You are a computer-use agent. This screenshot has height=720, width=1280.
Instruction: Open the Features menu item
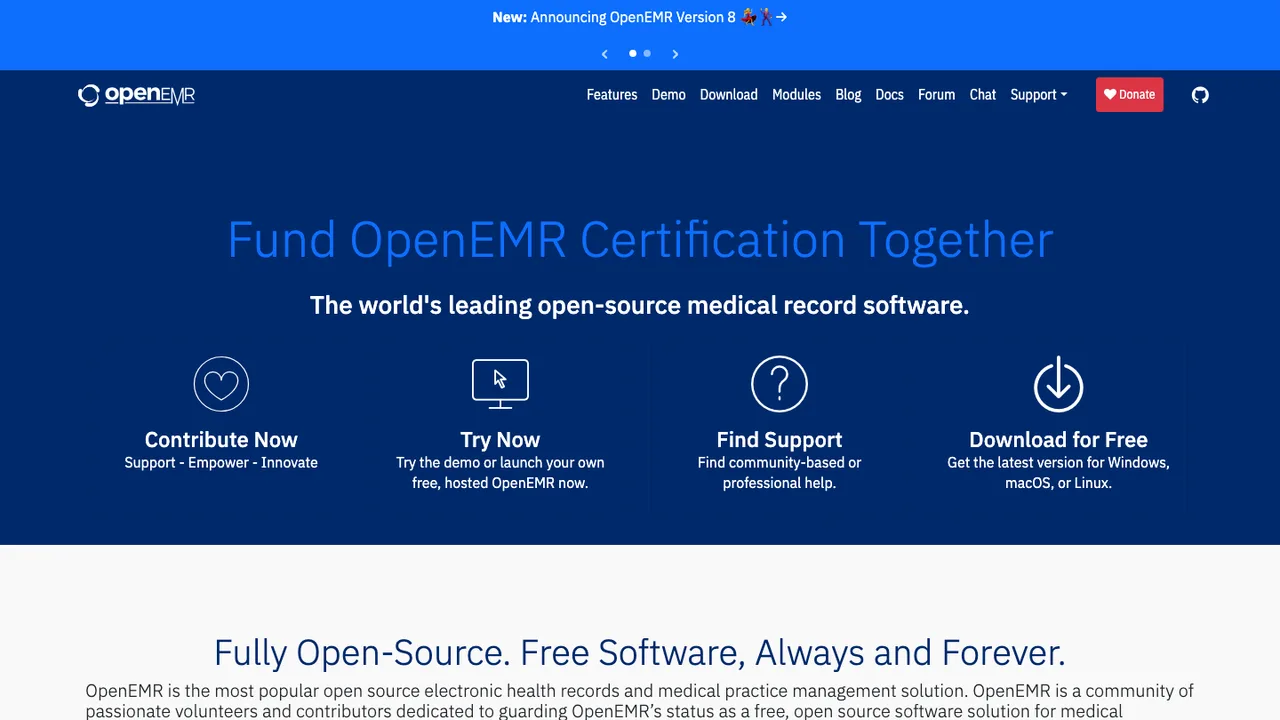612,95
